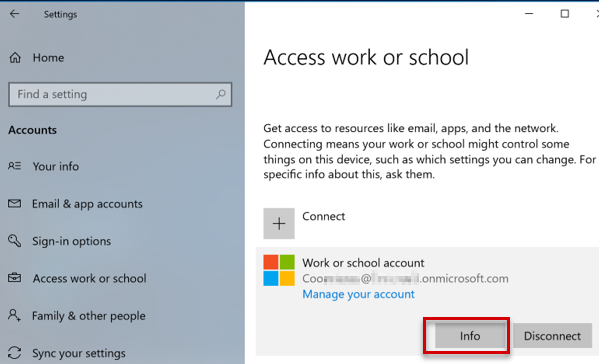599x364 pixels.
Task: Click the Microsoft four-color logo
Action: pos(279,270)
